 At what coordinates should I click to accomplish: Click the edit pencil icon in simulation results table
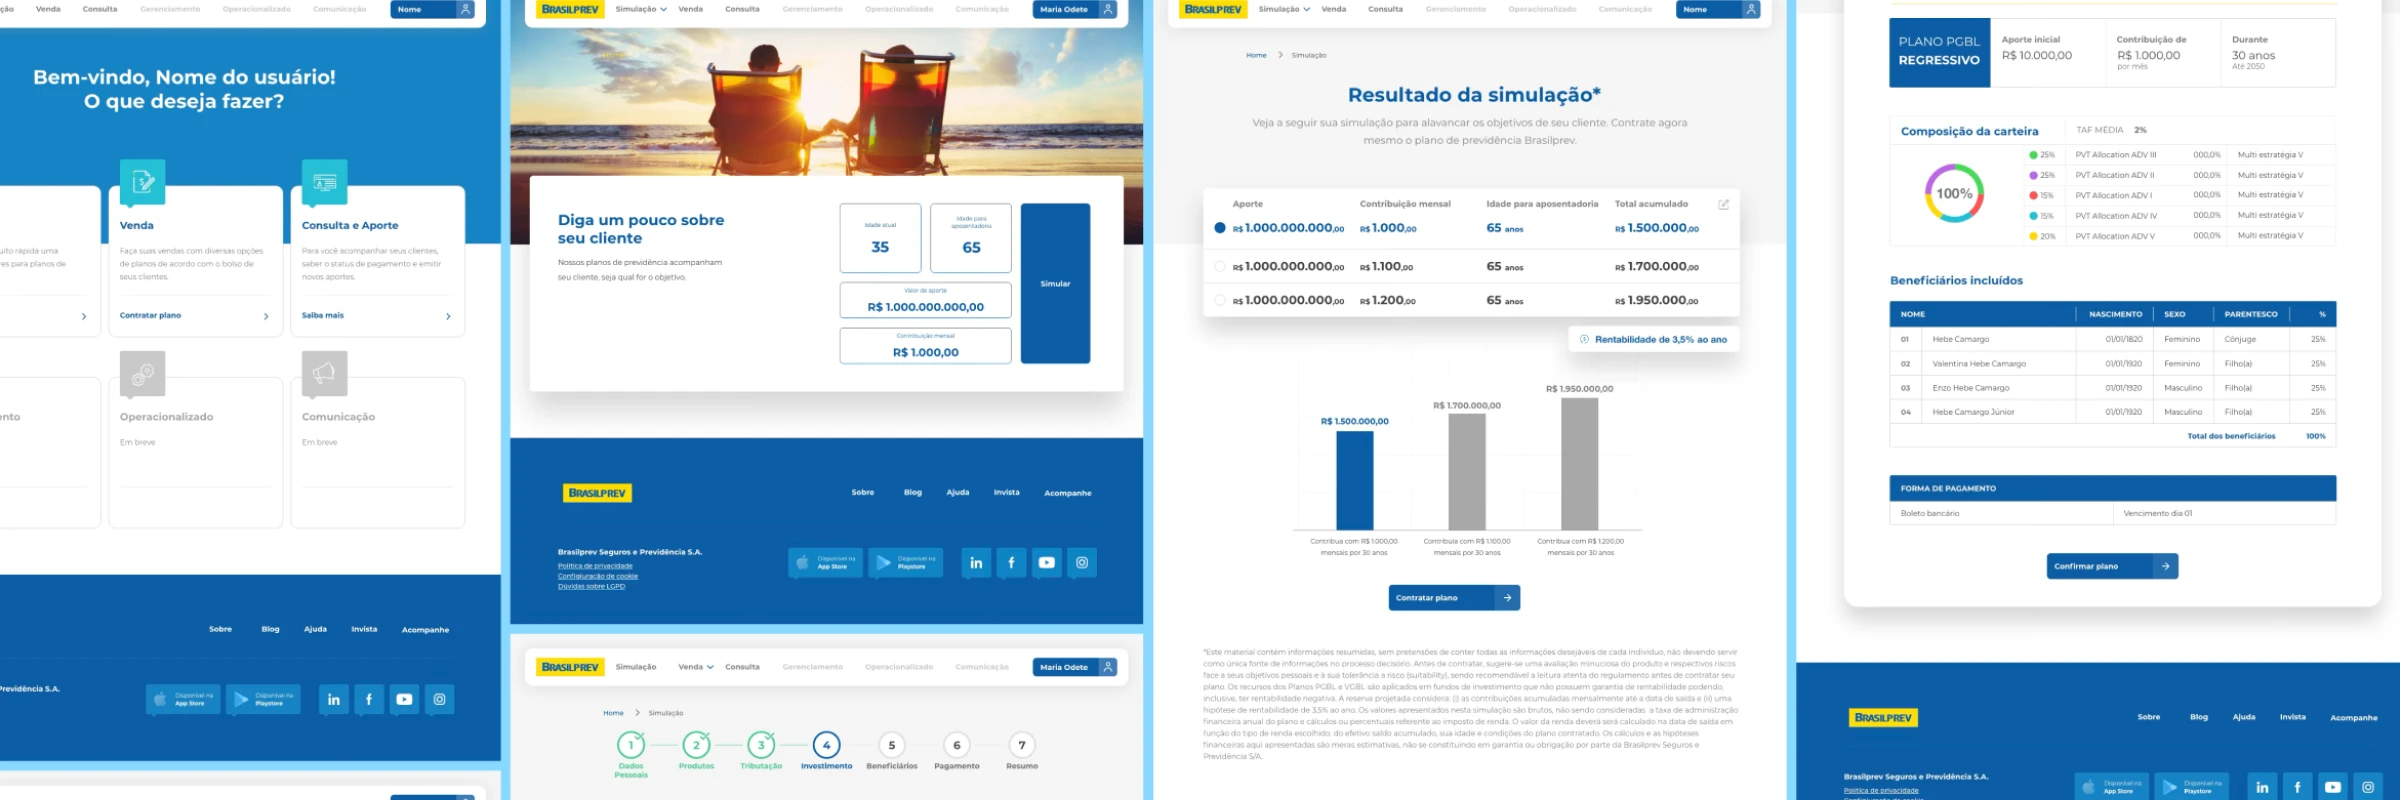click(x=1724, y=204)
